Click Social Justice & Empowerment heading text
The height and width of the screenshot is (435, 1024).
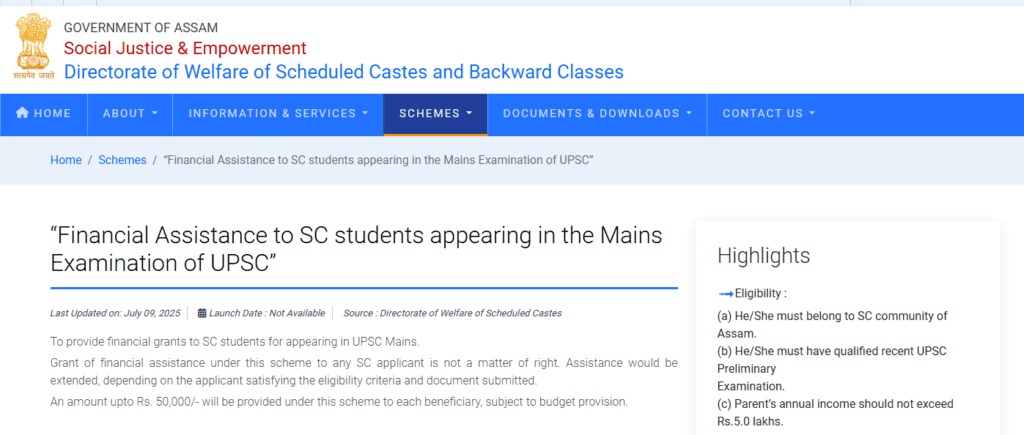point(185,48)
